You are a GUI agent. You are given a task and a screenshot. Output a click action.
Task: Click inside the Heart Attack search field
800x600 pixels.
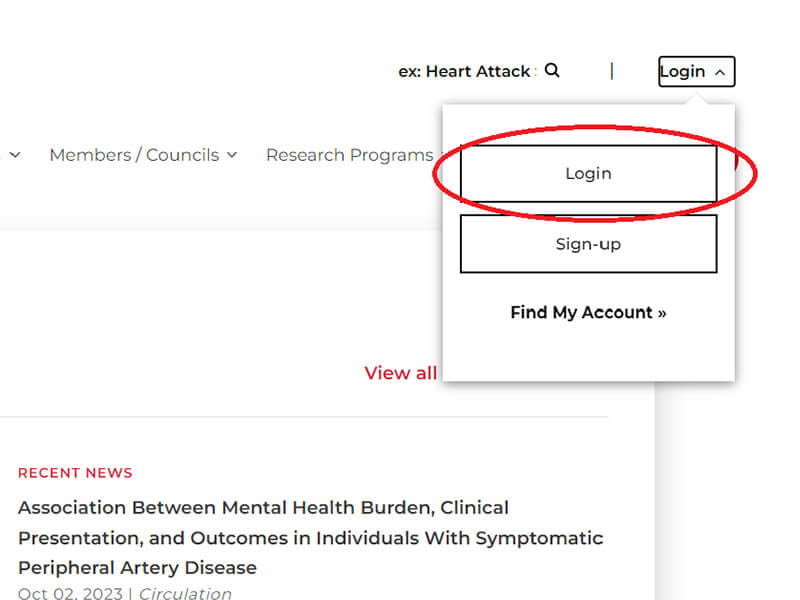coord(463,71)
